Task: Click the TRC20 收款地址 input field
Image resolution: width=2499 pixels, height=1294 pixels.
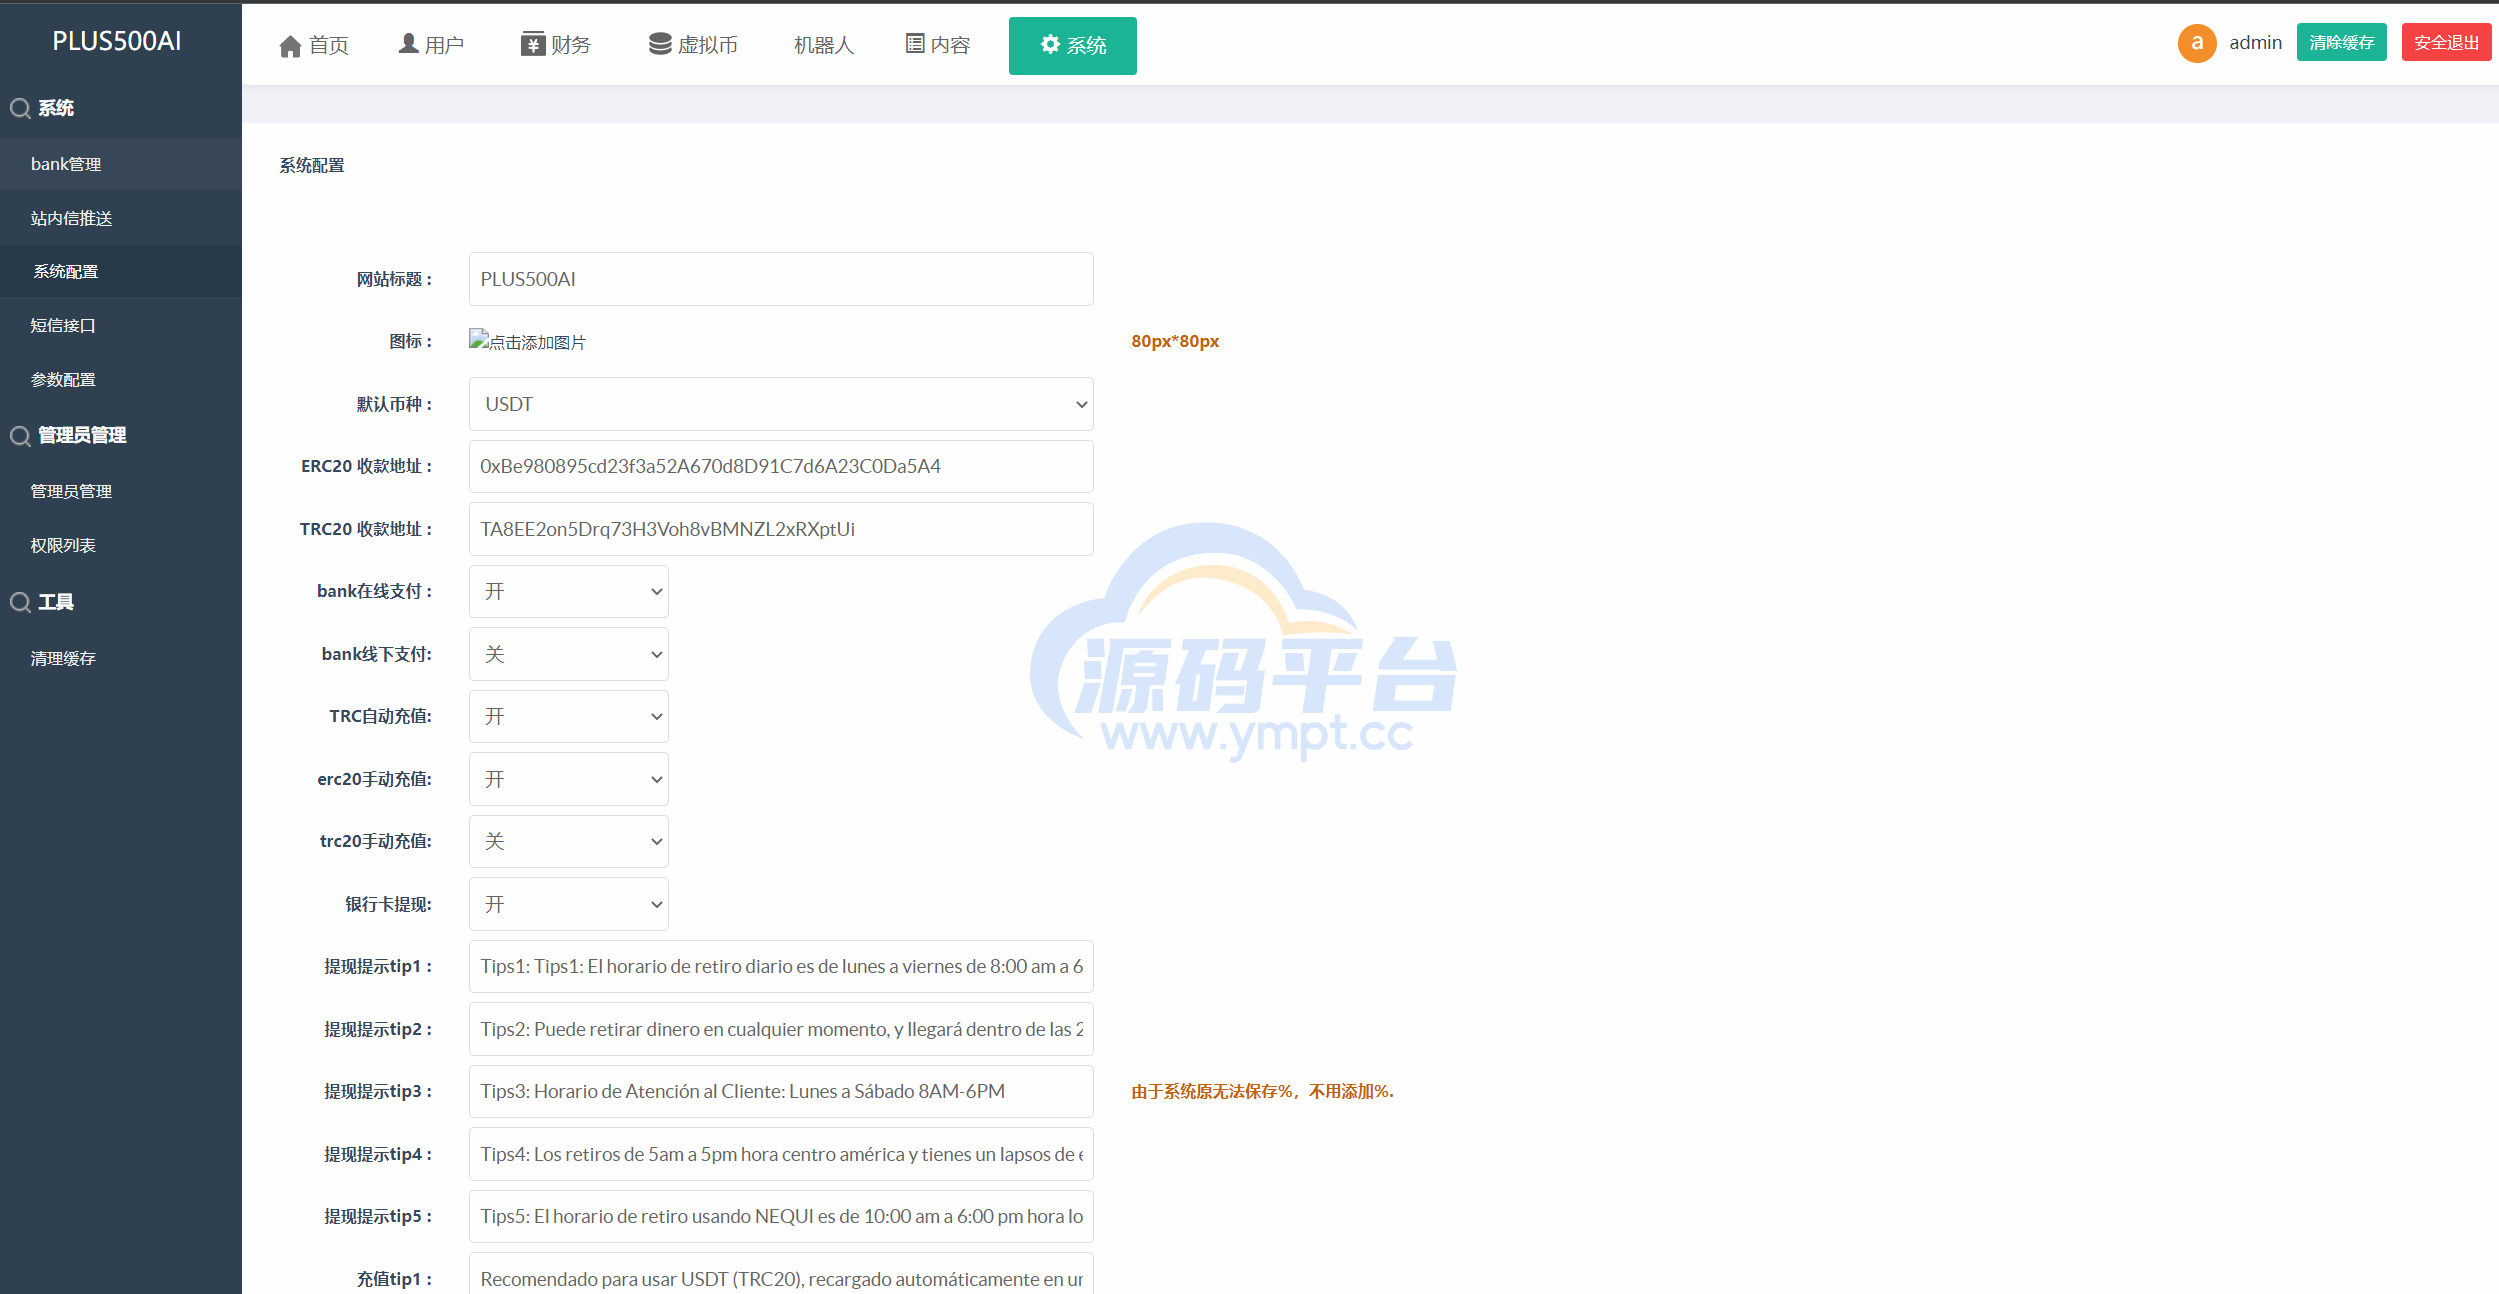Action: coord(781,529)
